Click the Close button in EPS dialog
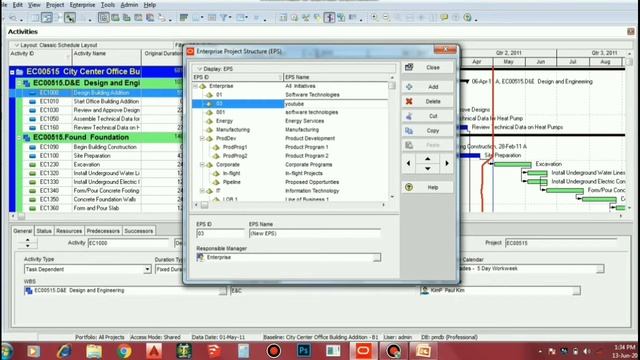The image size is (640, 360). pos(427,67)
